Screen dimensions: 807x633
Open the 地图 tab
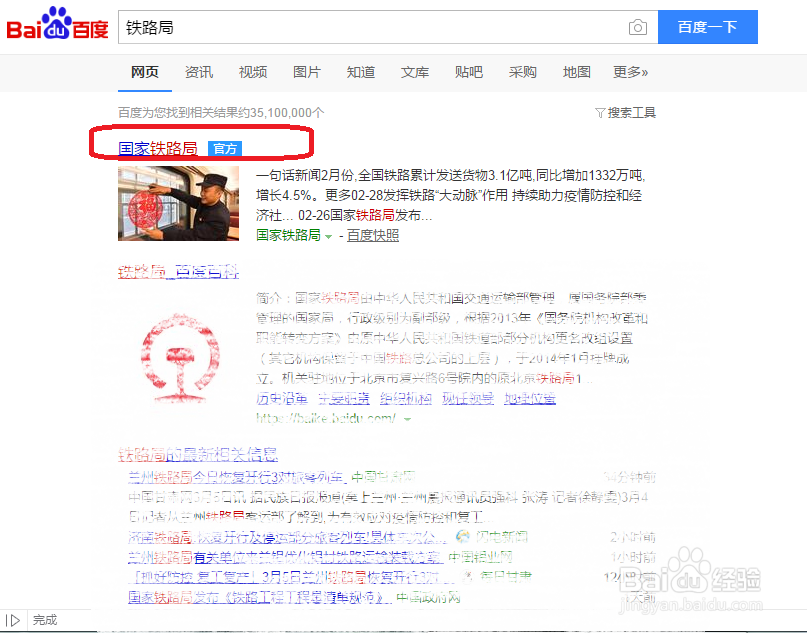coord(577,72)
